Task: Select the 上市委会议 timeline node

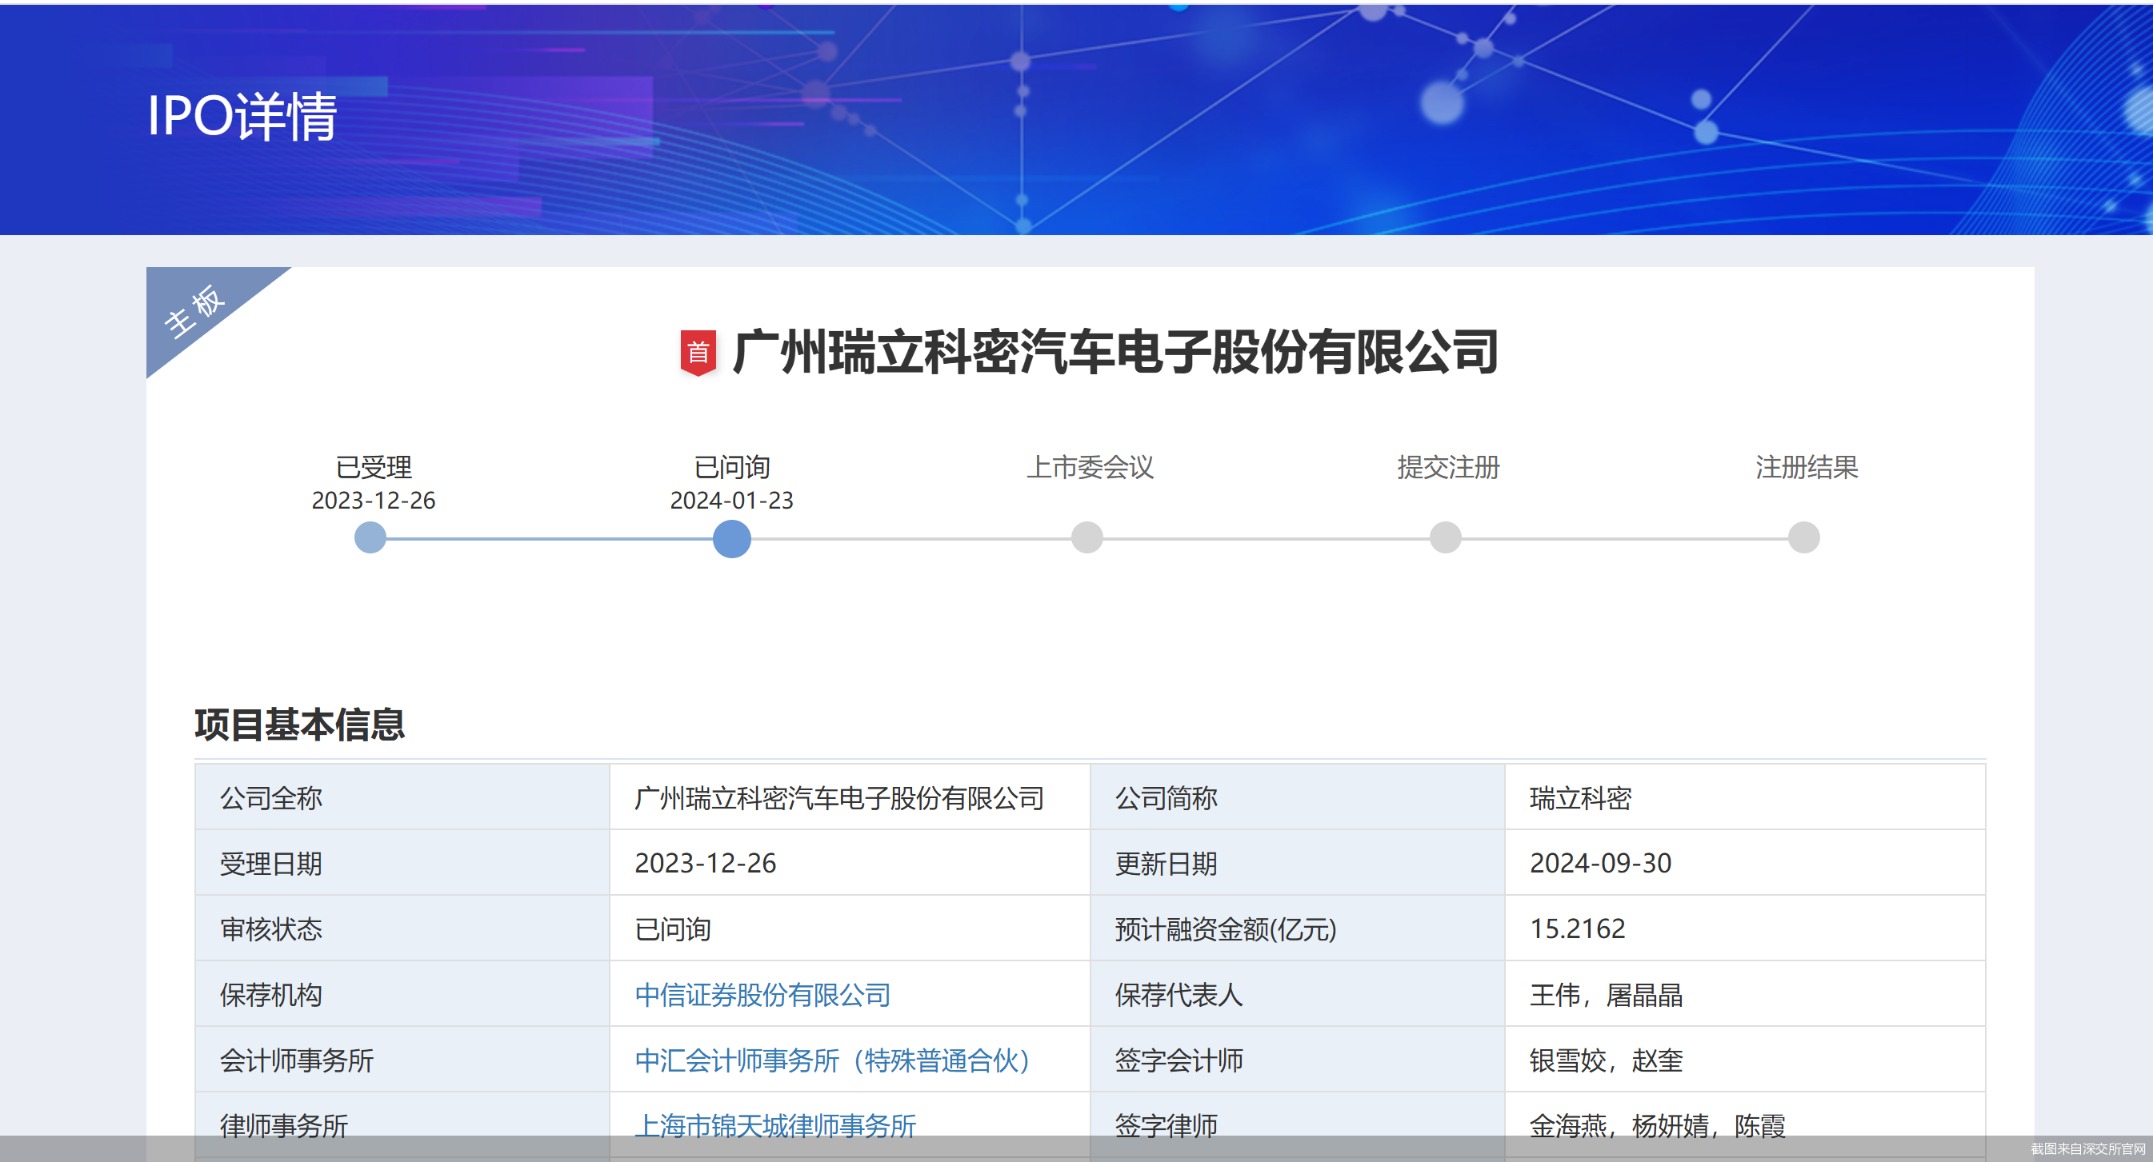Action: click(1087, 538)
